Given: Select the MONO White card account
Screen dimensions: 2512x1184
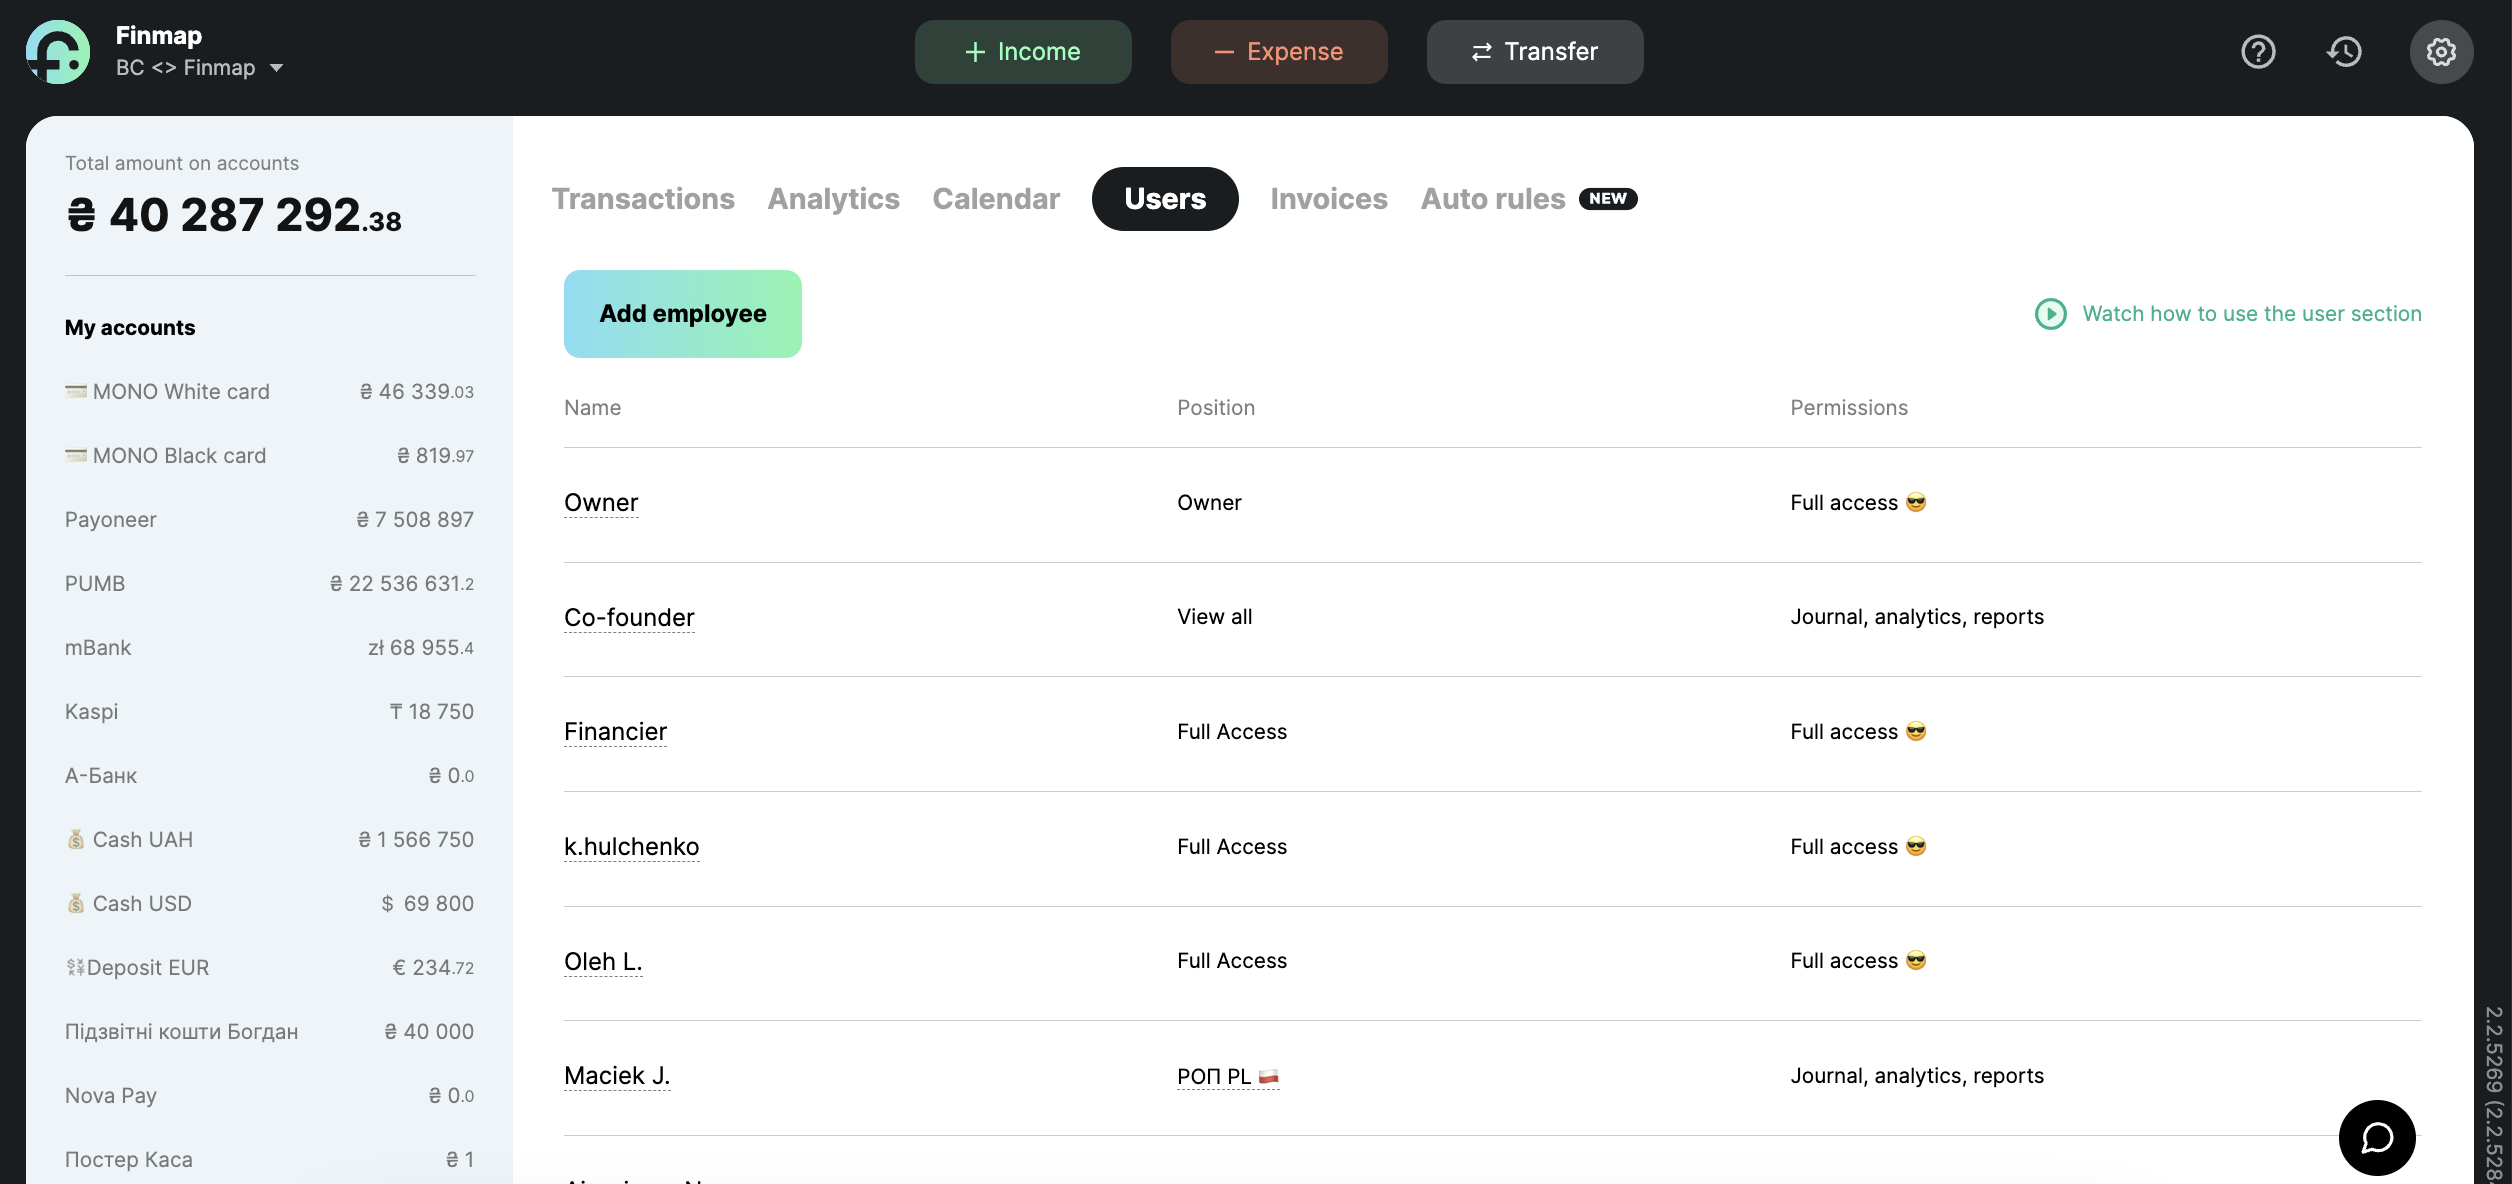Looking at the screenshot, I should coord(269,392).
